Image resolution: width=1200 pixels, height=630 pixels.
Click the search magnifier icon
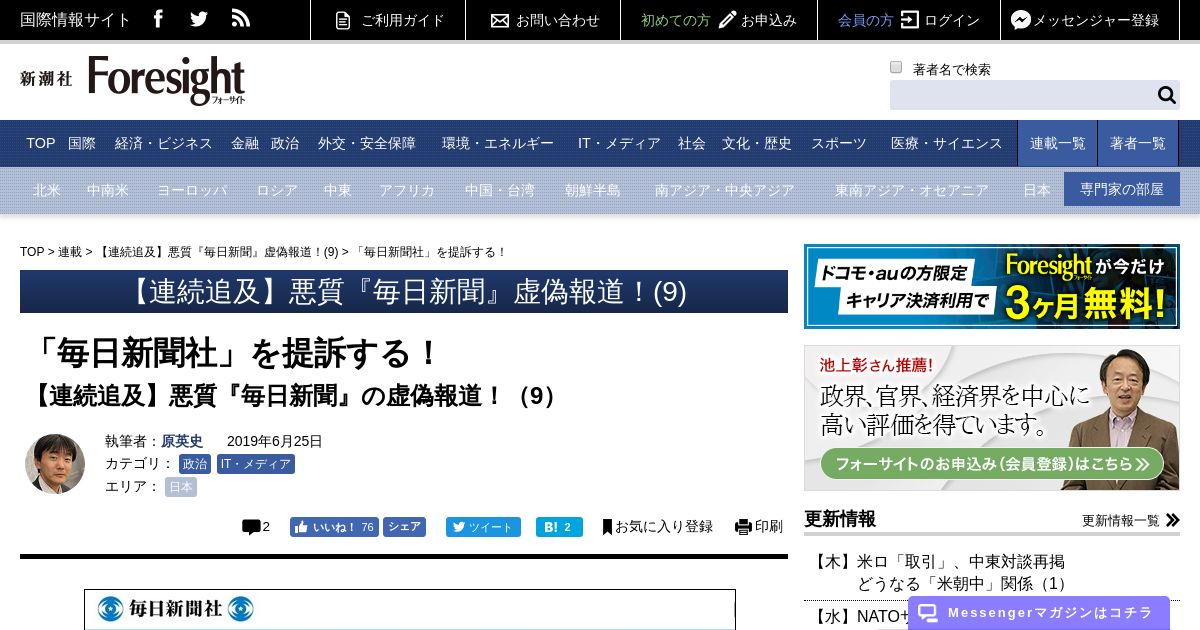pyautogui.click(x=1167, y=95)
